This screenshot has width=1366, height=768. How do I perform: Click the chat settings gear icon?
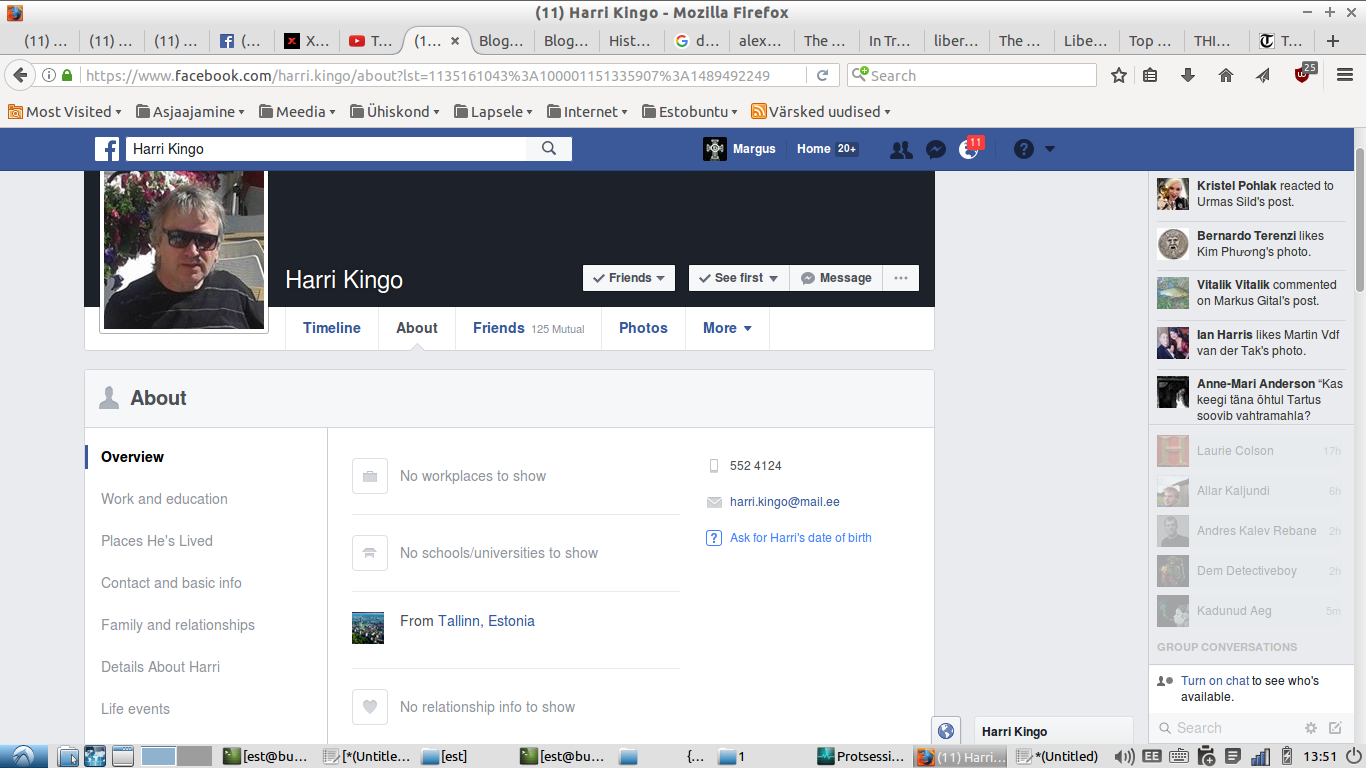pyautogui.click(x=1311, y=728)
